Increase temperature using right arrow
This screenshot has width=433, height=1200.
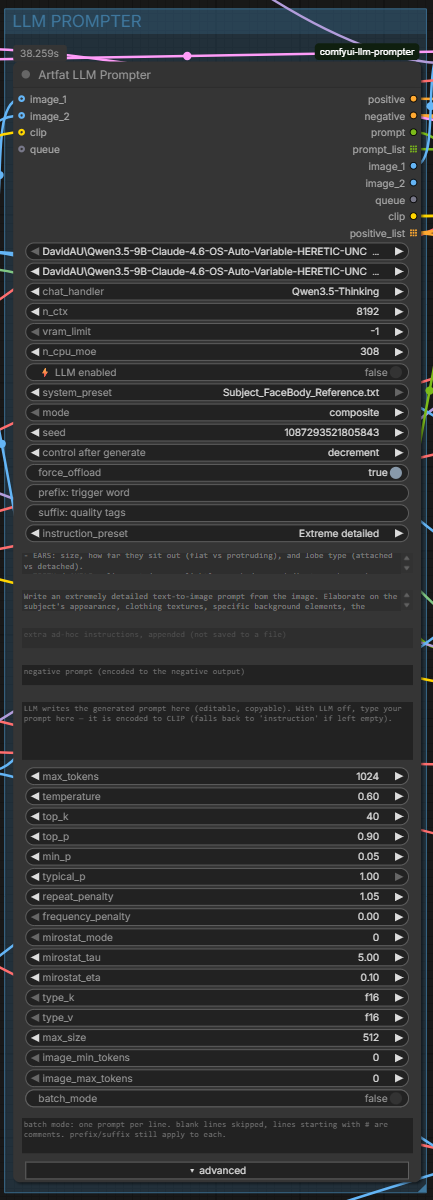pos(399,796)
